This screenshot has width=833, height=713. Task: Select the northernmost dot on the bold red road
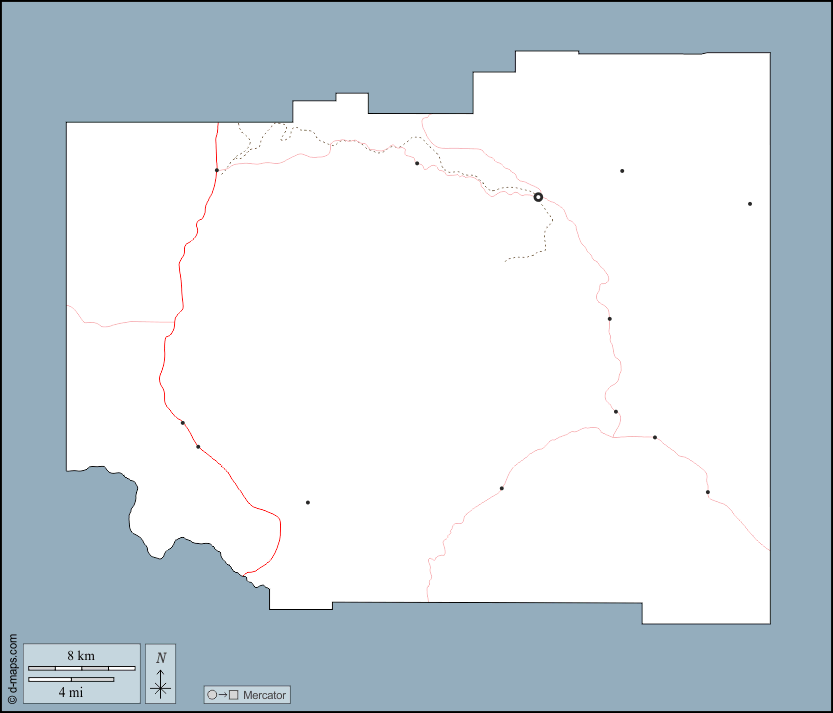(x=217, y=171)
